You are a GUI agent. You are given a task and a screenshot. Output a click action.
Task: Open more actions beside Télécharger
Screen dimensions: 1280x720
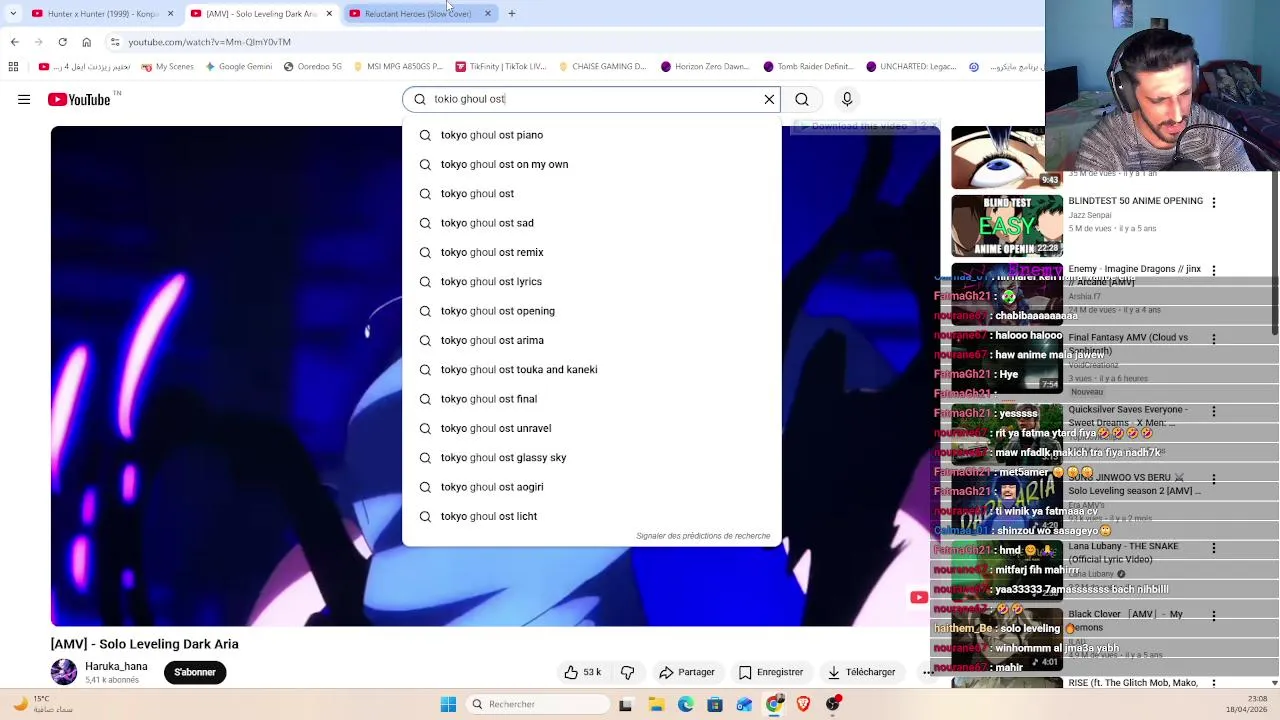point(928,672)
